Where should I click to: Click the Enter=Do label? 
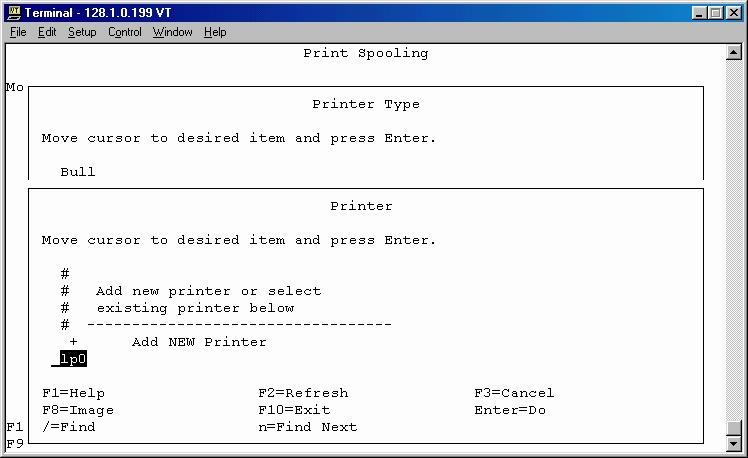point(510,410)
